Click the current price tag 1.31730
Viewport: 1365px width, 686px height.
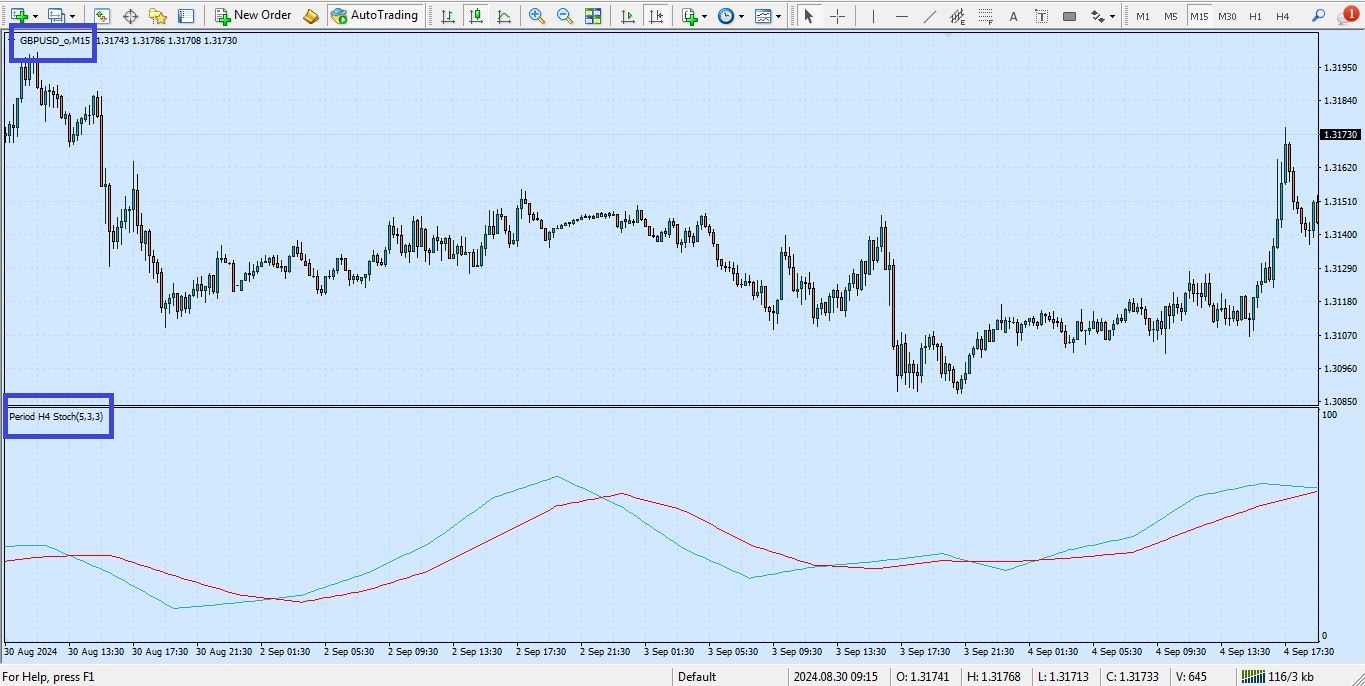[1340, 134]
